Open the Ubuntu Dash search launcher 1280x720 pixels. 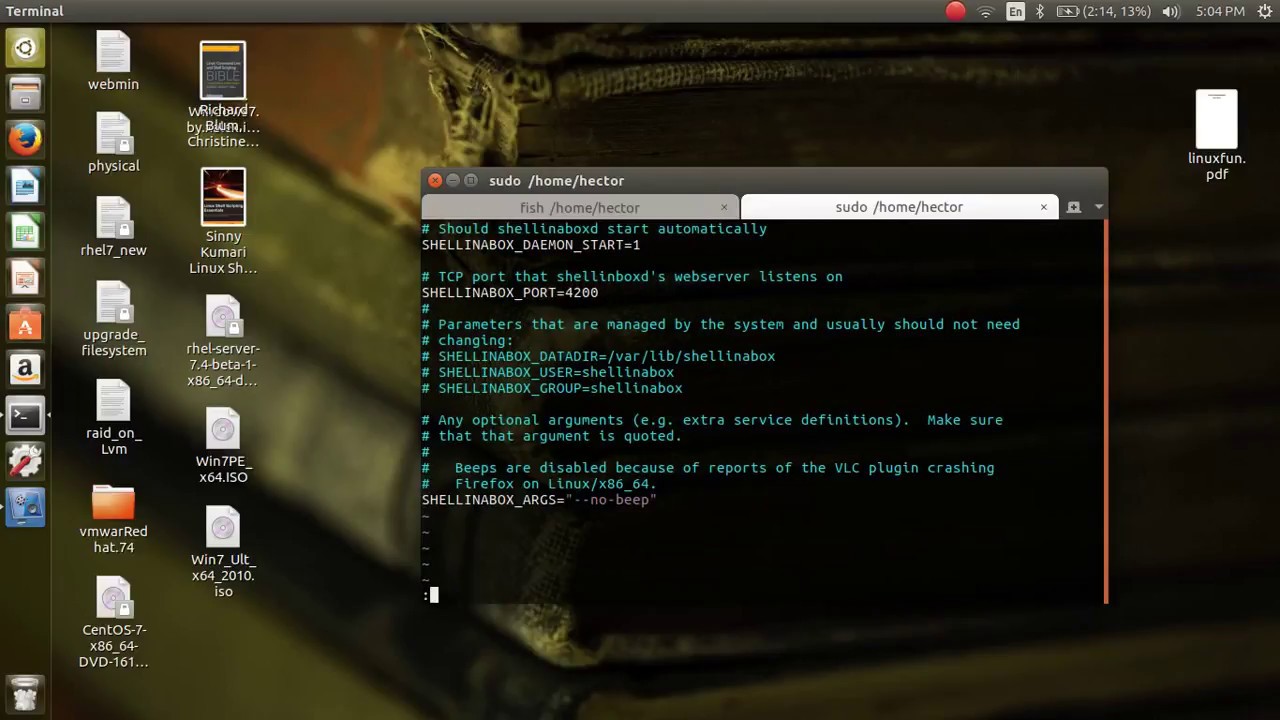pos(25,48)
